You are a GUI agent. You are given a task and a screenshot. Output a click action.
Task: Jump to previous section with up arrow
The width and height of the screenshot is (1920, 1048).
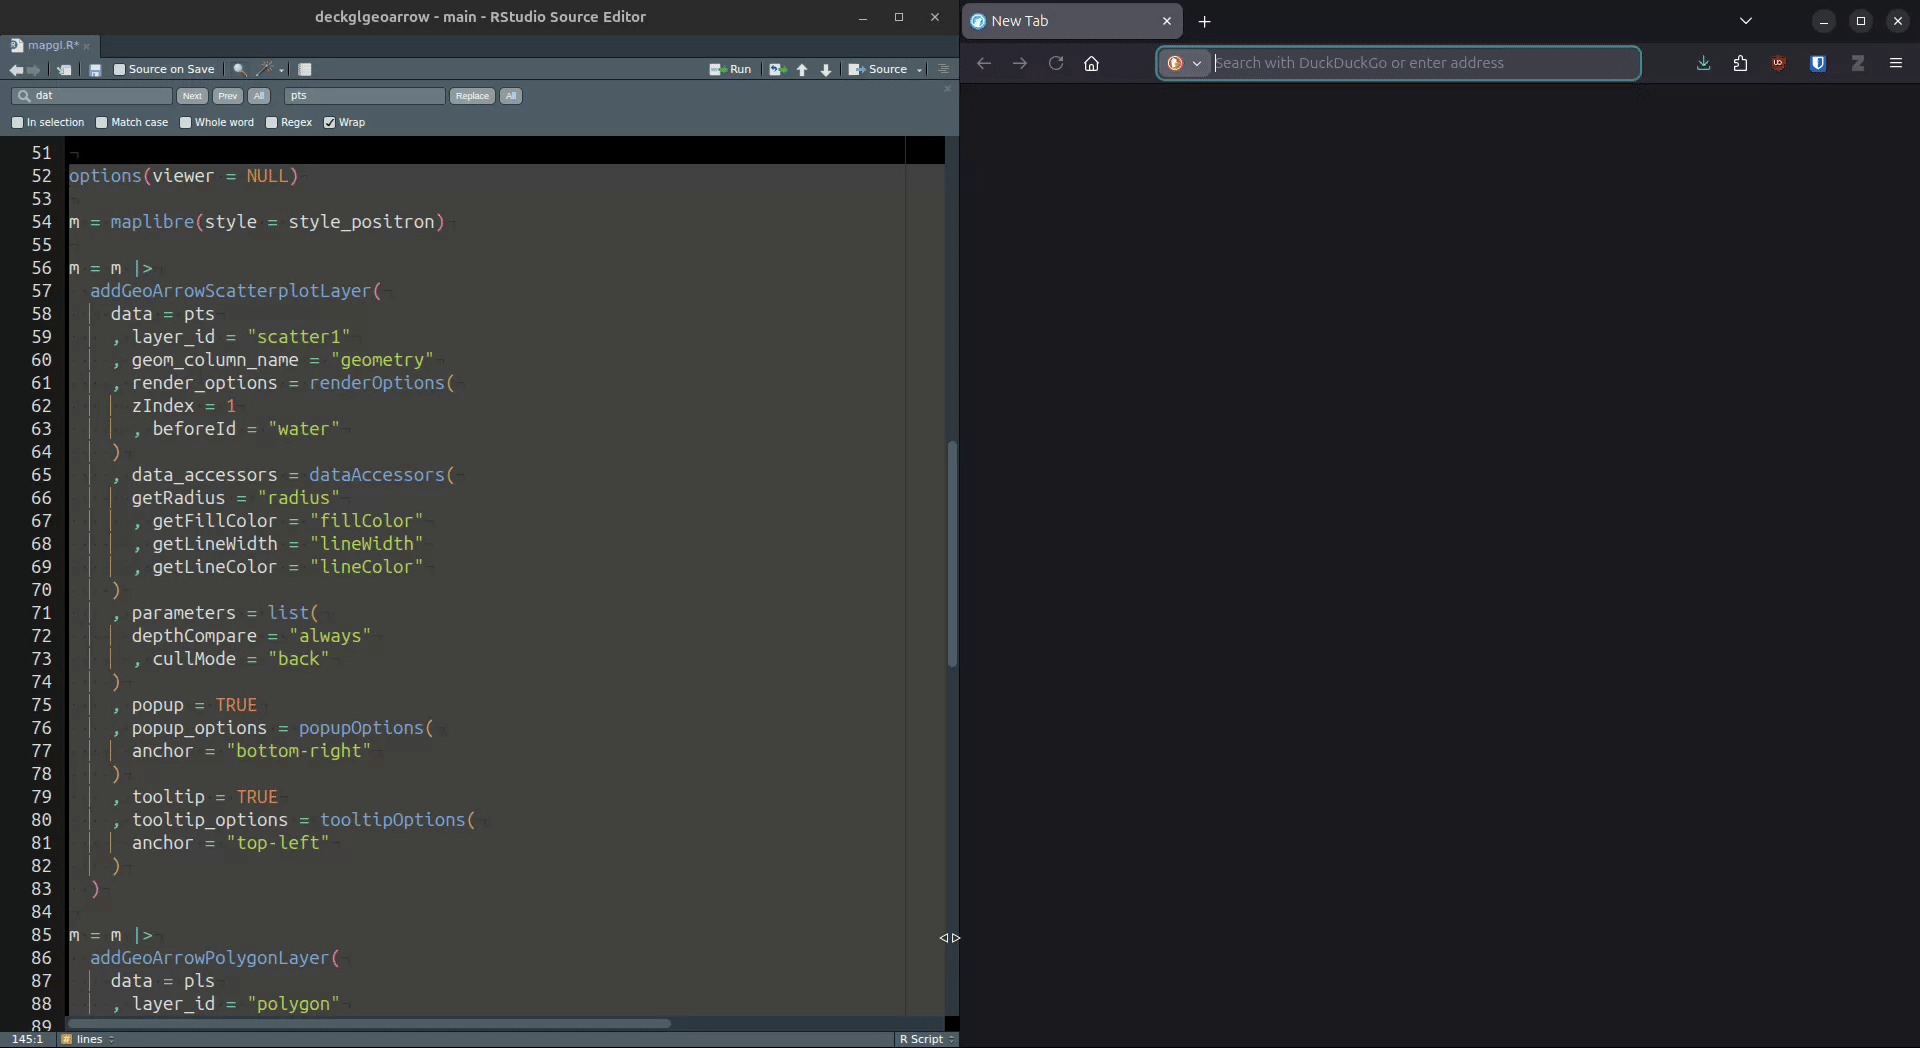[x=802, y=70]
